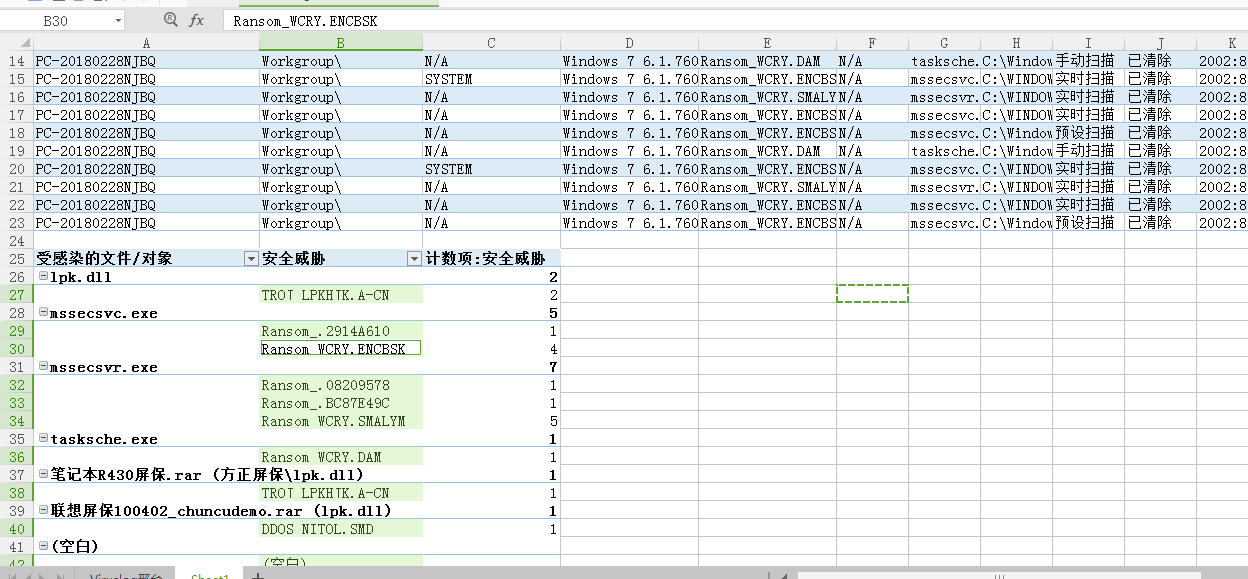This screenshot has height=579, width=1248.
Task: Select row 25 header
Action: (16, 259)
